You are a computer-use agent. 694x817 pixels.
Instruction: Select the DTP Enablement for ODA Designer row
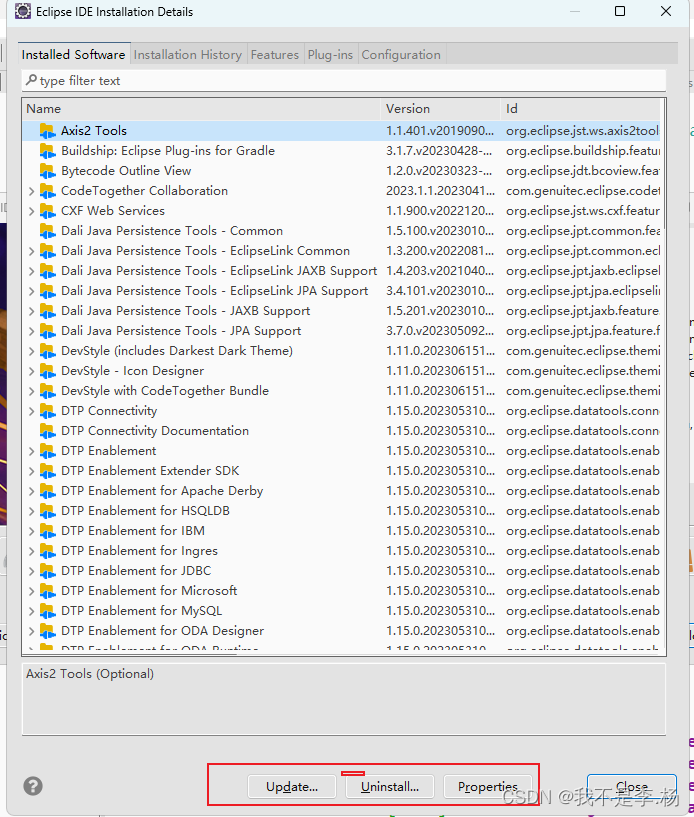[x=341, y=631]
